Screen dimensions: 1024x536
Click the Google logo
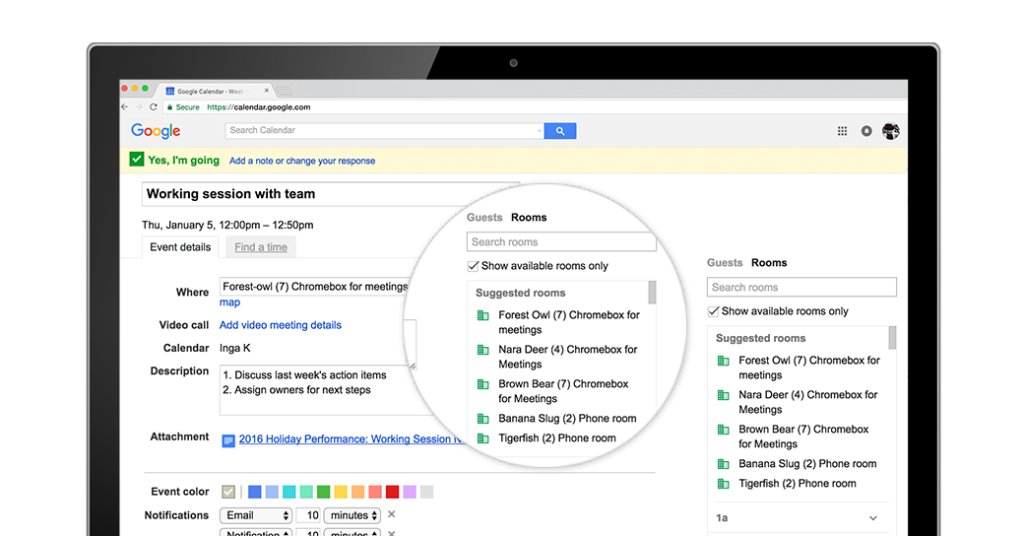click(155, 131)
